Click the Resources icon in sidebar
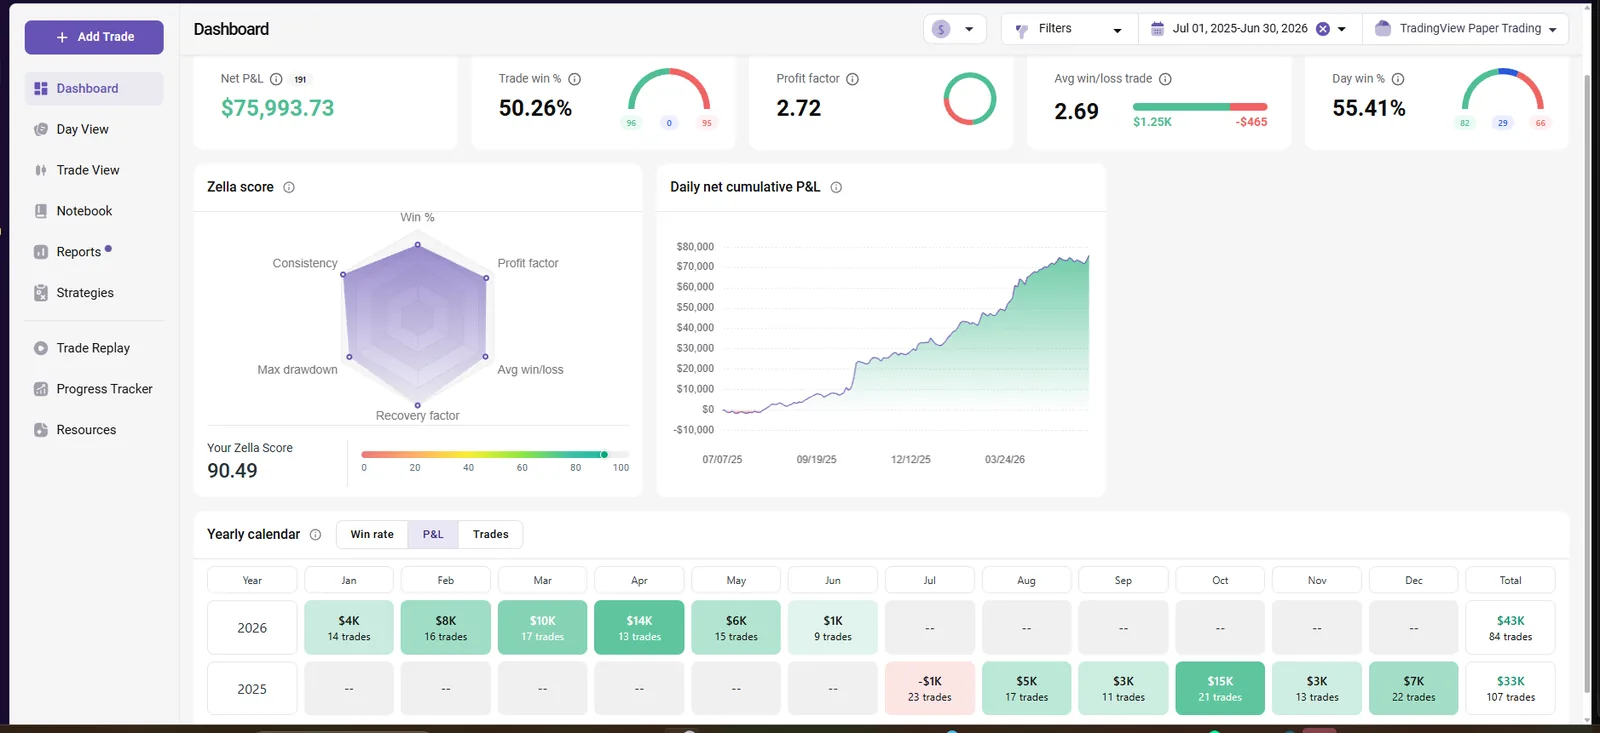This screenshot has height=733, width=1600. coord(41,430)
